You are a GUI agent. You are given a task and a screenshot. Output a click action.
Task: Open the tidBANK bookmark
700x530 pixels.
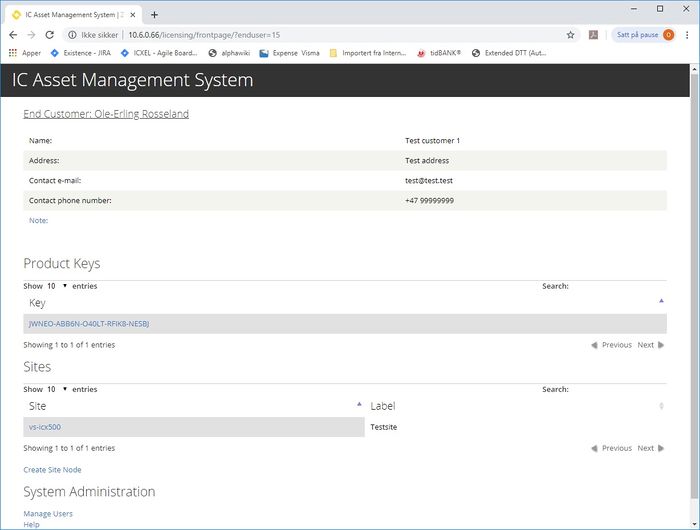439,53
